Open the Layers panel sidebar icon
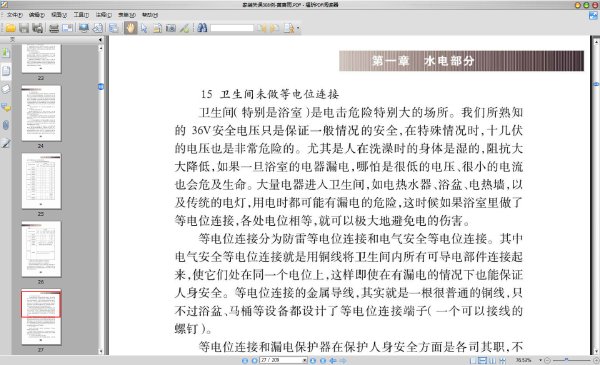The width and height of the screenshot is (600, 365). click(x=6, y=89)
